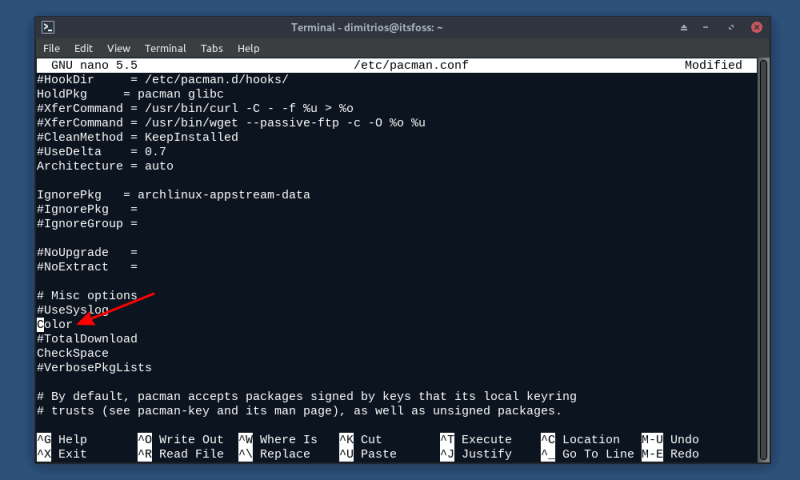The image size is (800, 480).
Task: Open the Terminal menu
Action: (165, 48)
